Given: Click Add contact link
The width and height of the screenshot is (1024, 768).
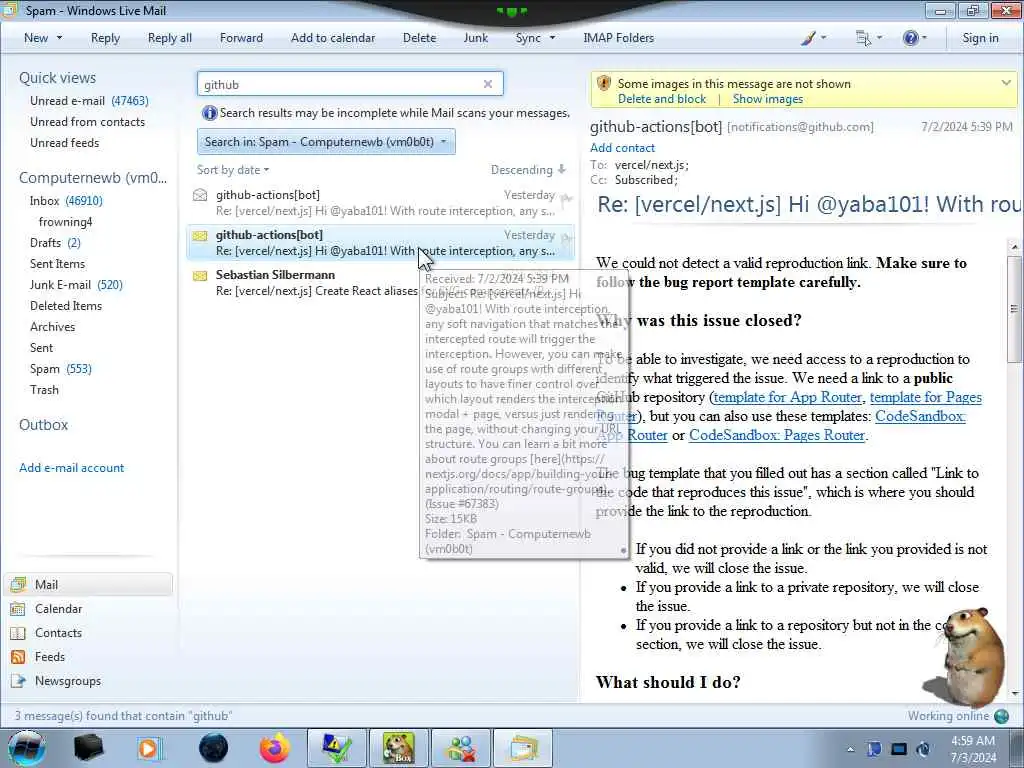Looking at the screenshot, I should coord(622,148).
